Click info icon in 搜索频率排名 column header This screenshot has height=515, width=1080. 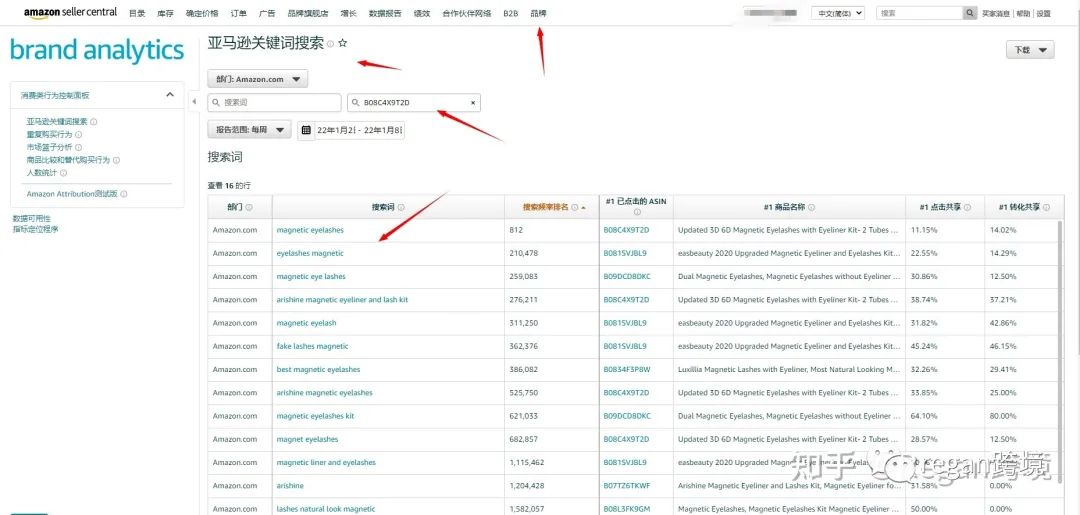pos(574,207)
